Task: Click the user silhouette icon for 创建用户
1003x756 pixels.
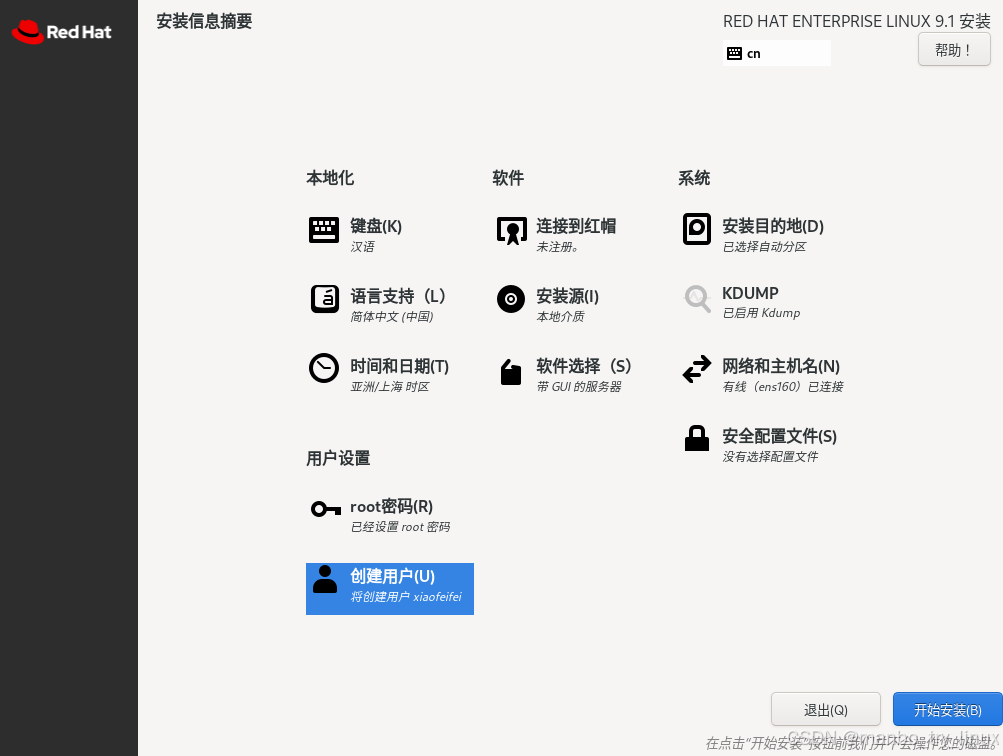Action: tap(324, 579)
